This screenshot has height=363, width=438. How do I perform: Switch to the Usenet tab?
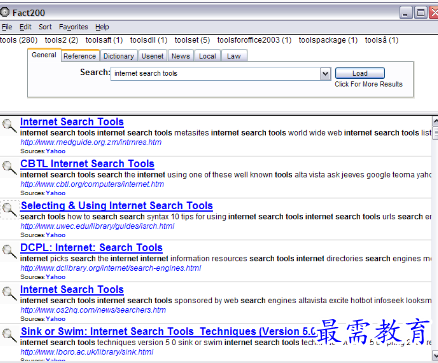(152, 56)
